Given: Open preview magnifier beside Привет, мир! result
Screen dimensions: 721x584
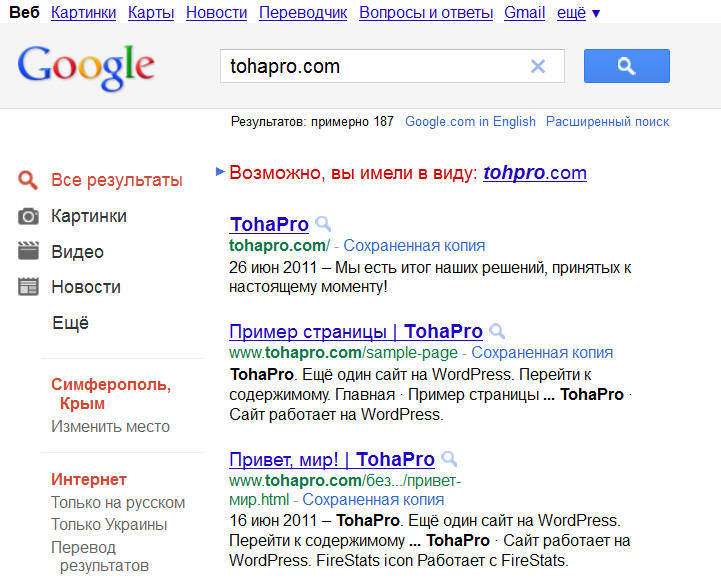Looking at the screenshot, I should pos(449,459).
